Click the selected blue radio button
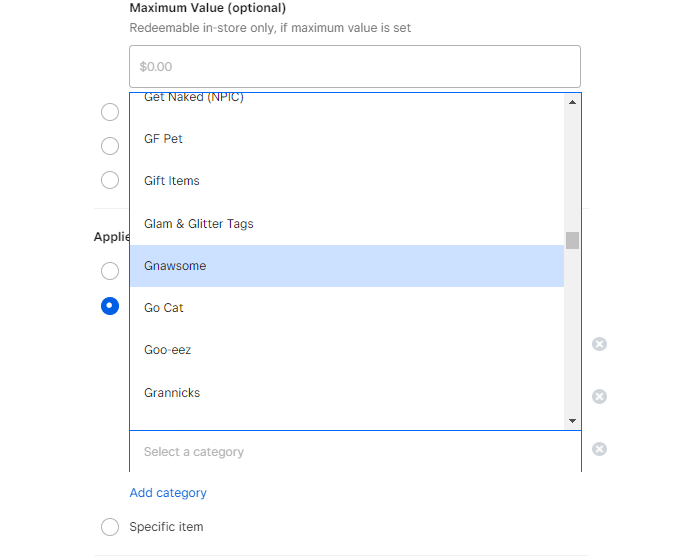 [110, 306]
